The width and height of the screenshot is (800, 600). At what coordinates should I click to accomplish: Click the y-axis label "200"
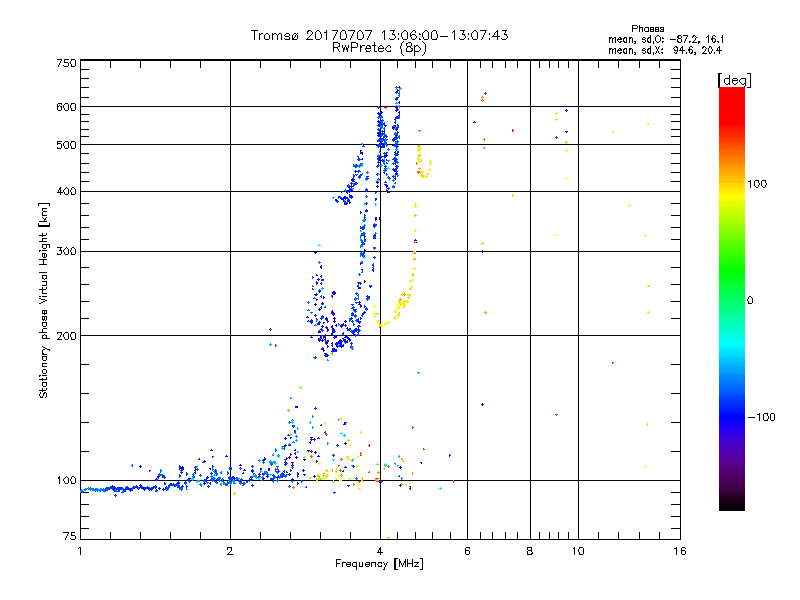[66, 336]
